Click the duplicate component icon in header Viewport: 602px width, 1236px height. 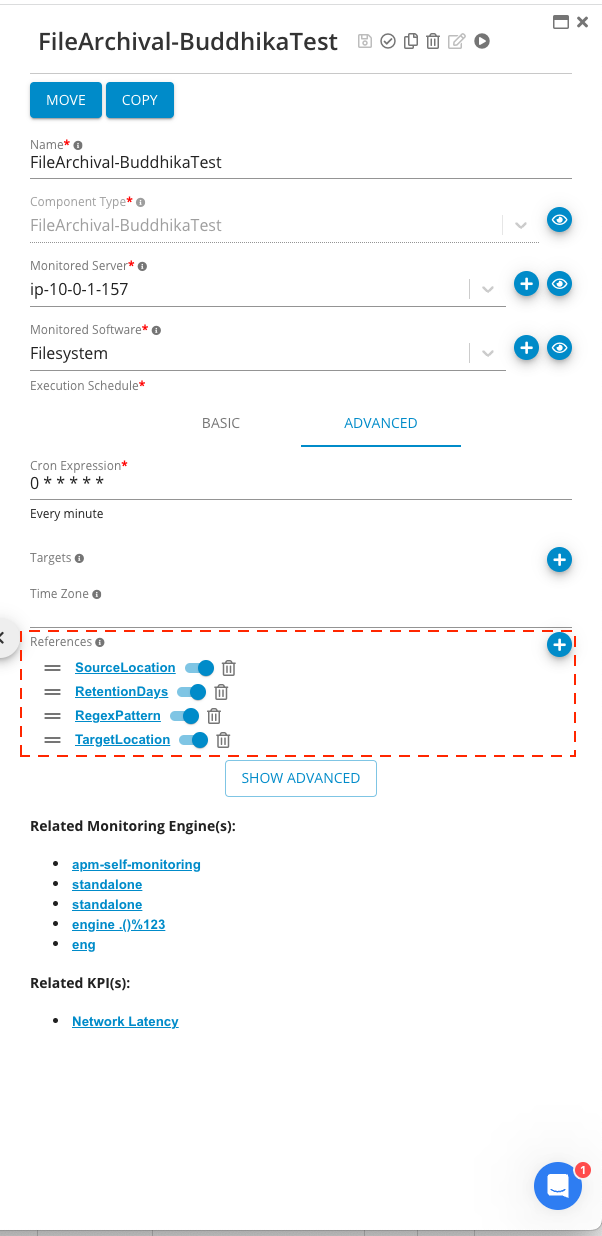[x=410, y=41]
